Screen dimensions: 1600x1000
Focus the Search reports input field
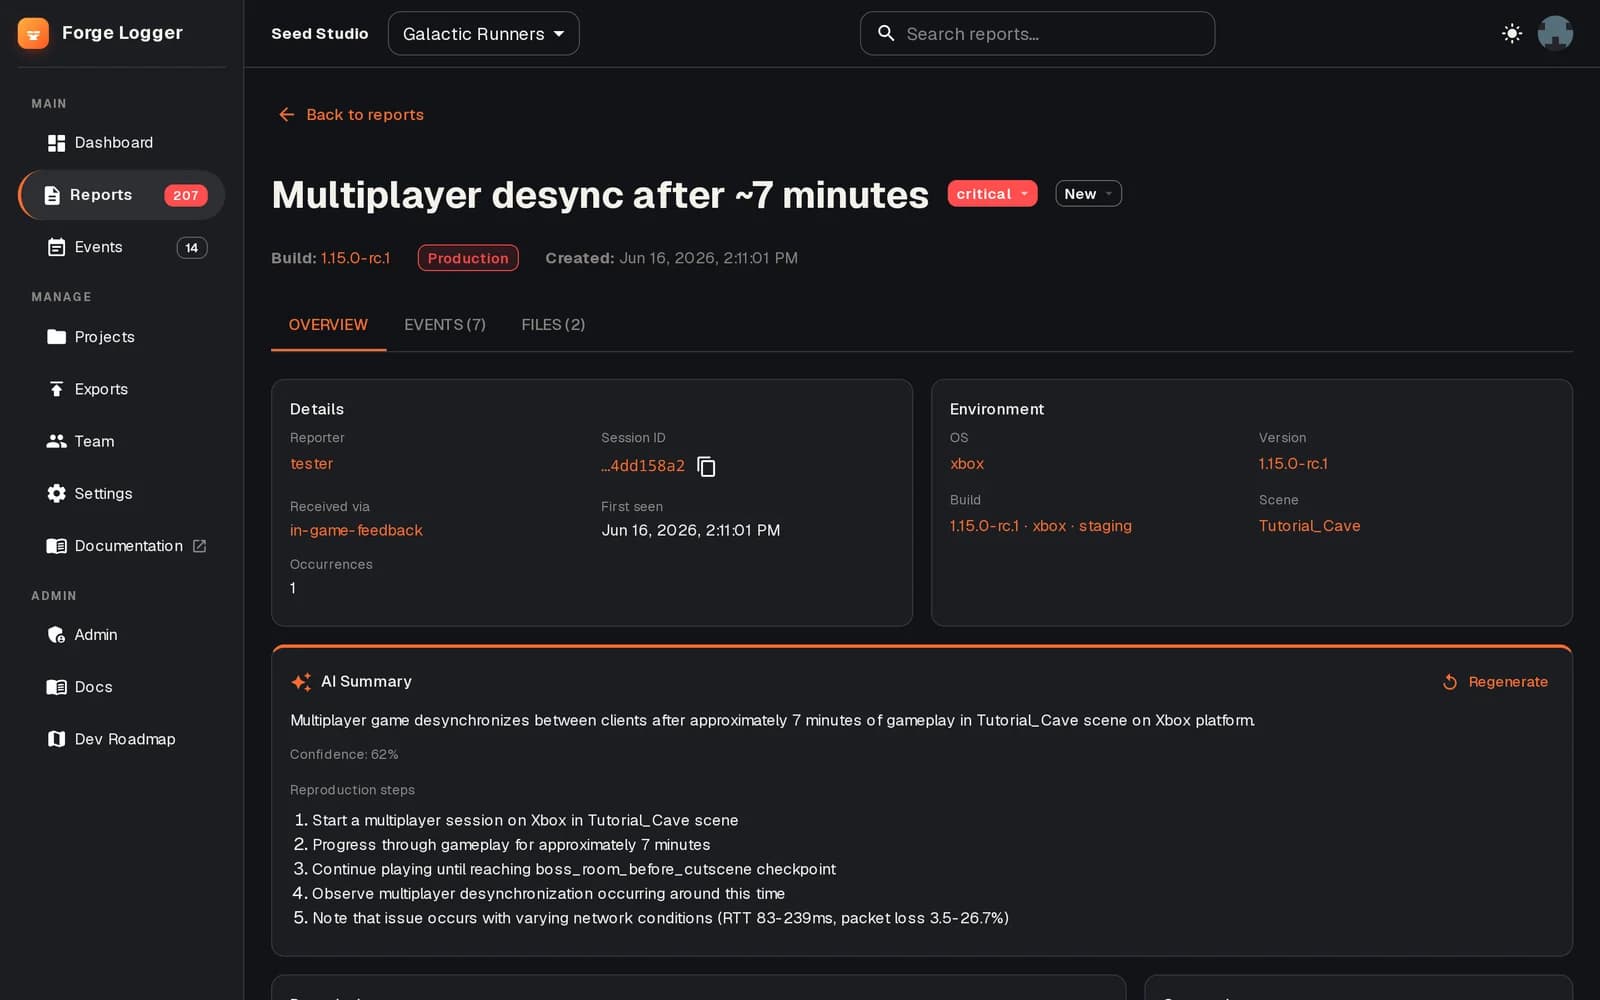point(1037,33)
